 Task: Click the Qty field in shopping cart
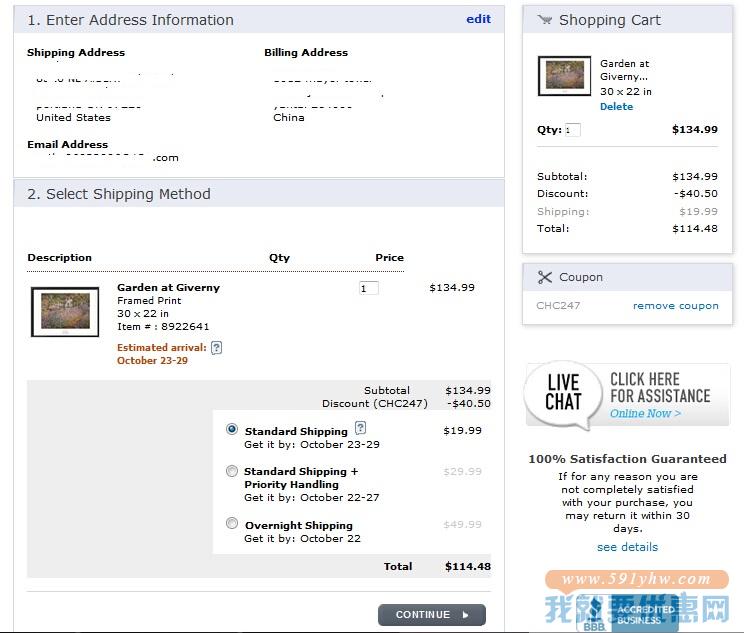[572, 130]
